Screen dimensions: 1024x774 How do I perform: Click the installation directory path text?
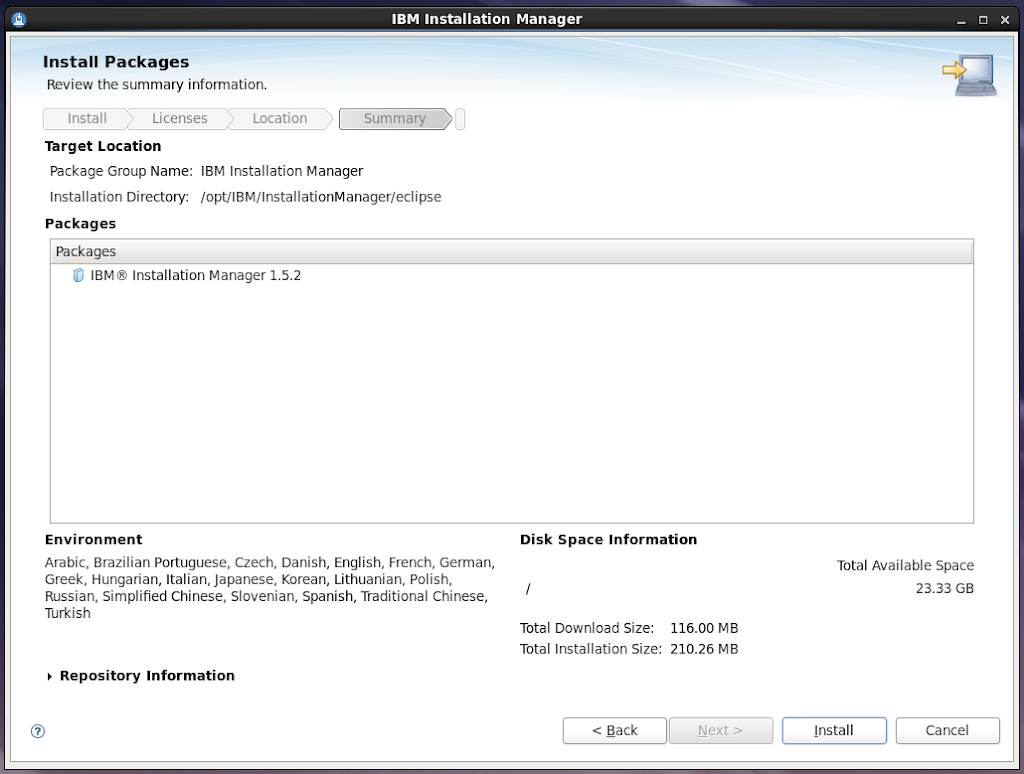(320, 197)
